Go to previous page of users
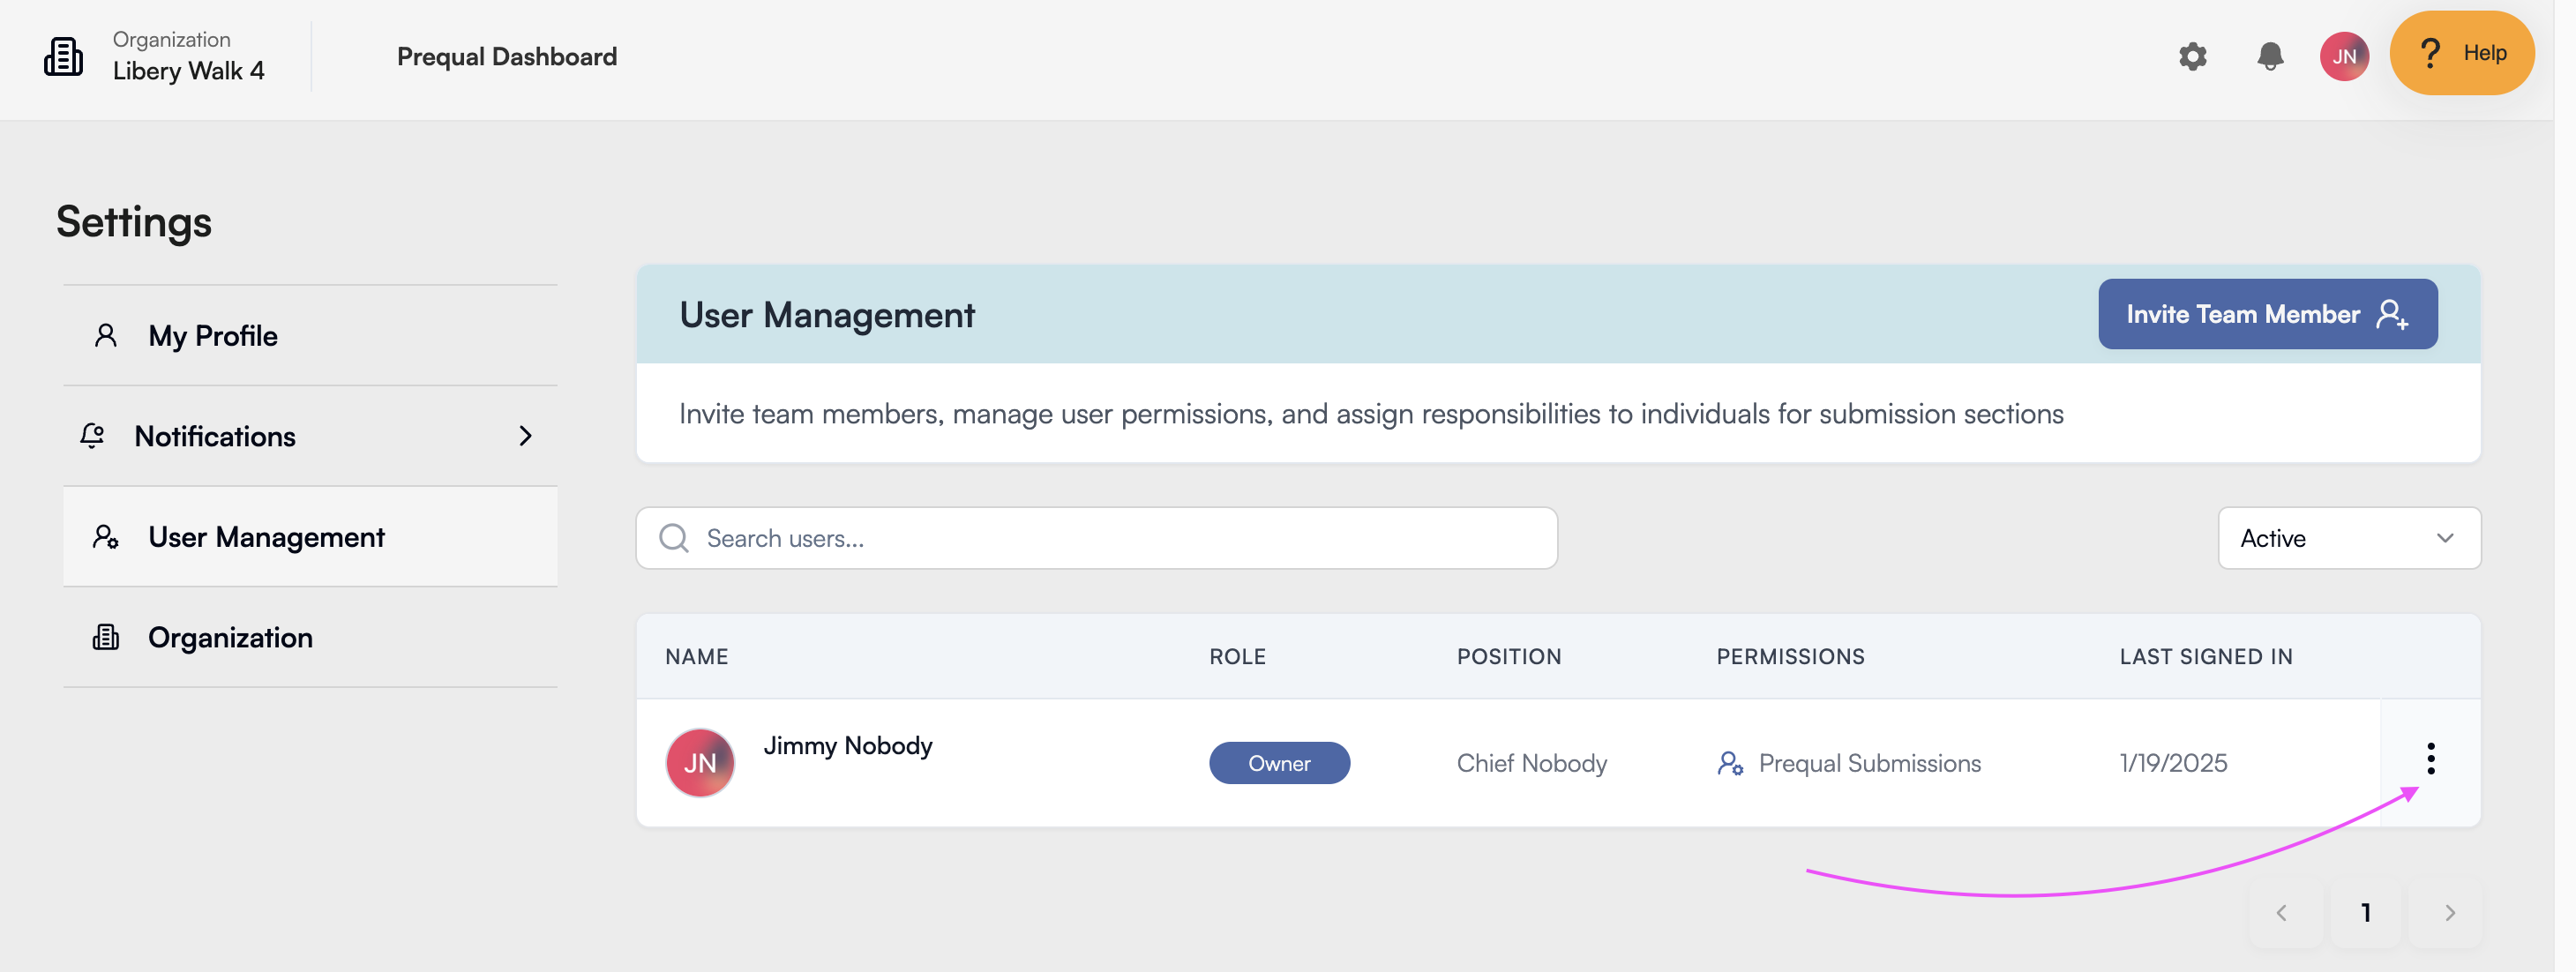The width and height of the screenshot is (2576, 972). coord(2281,913)
